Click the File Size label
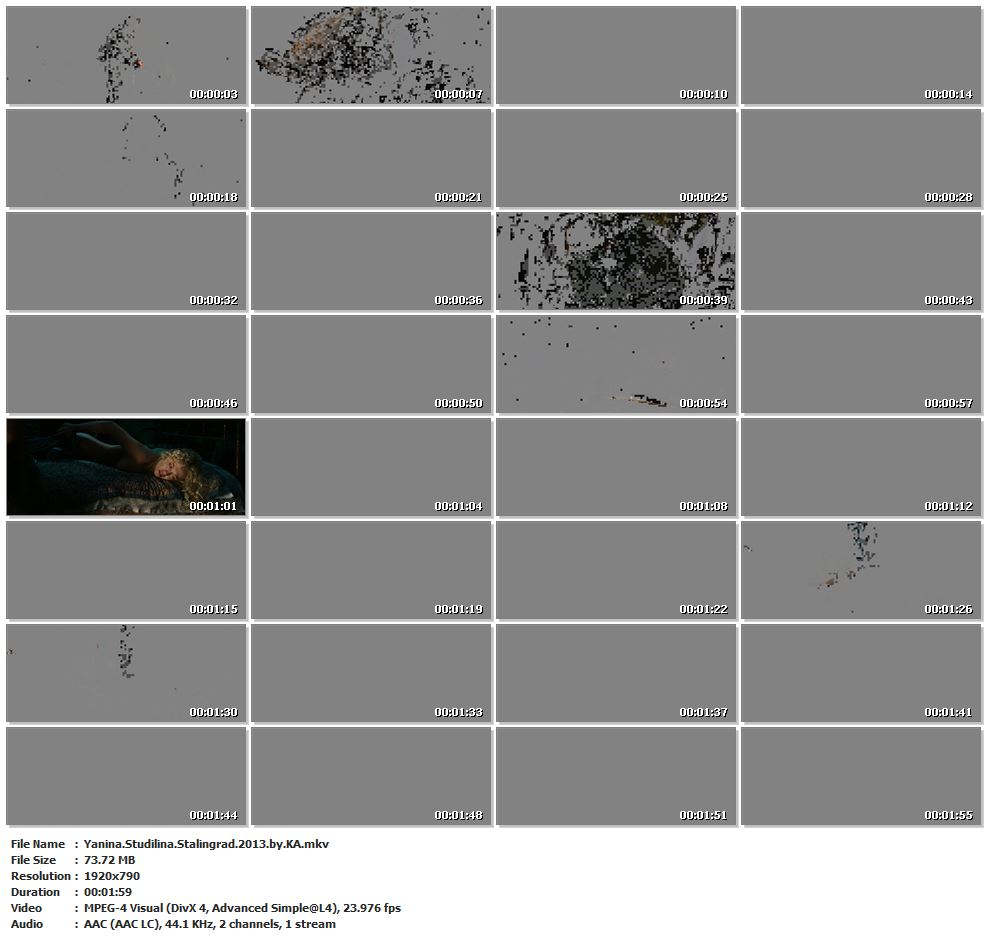Image resolution: width=987 pixels, height=937 pixels. 33,860
